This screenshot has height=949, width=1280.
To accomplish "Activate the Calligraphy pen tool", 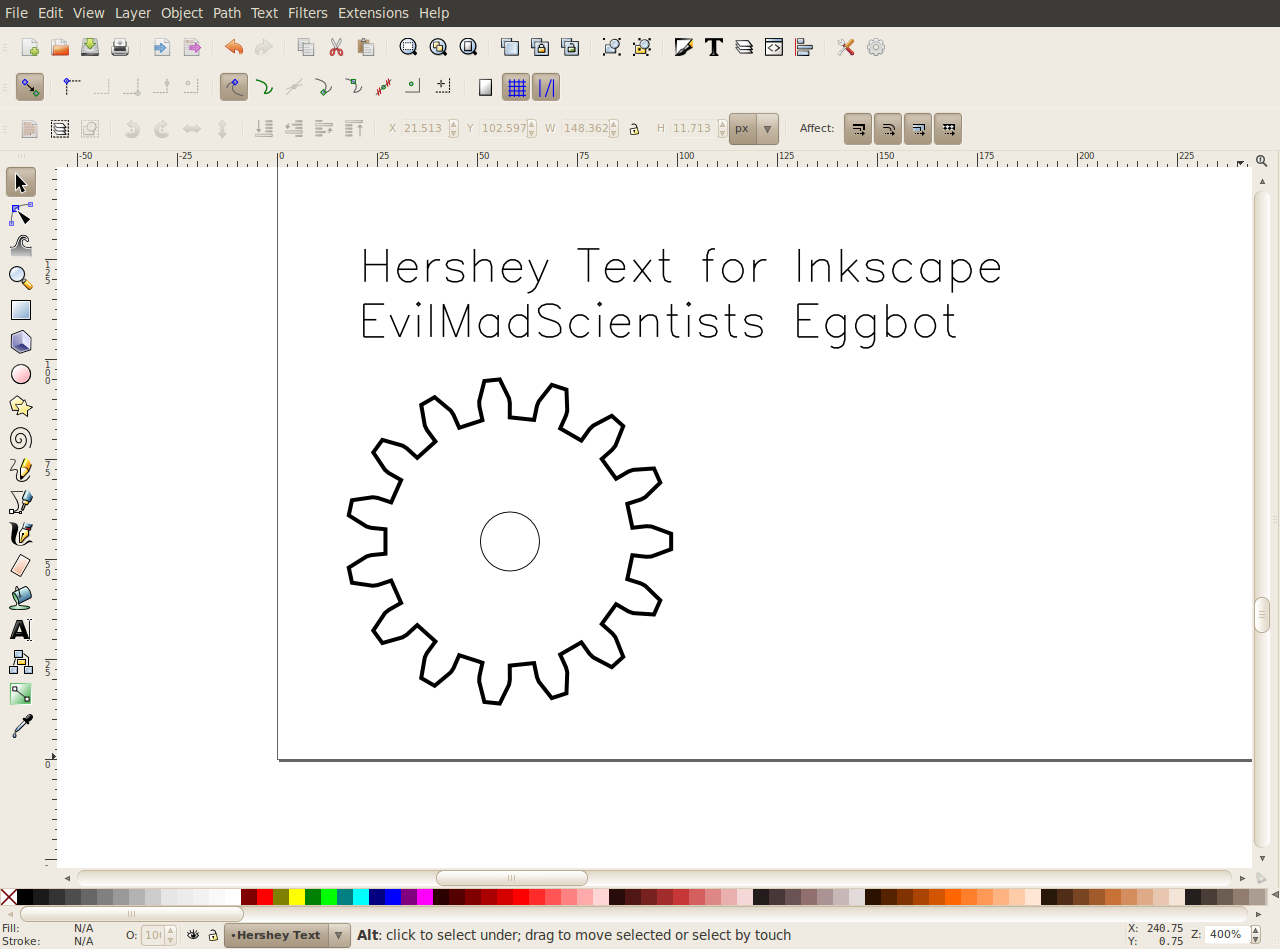I will 21,534.
